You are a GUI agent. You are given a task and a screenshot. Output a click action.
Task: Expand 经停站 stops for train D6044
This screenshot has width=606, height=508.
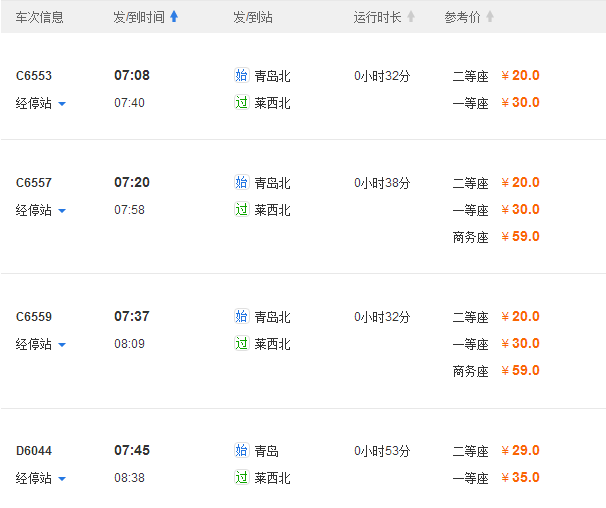[x=62, y=479]
